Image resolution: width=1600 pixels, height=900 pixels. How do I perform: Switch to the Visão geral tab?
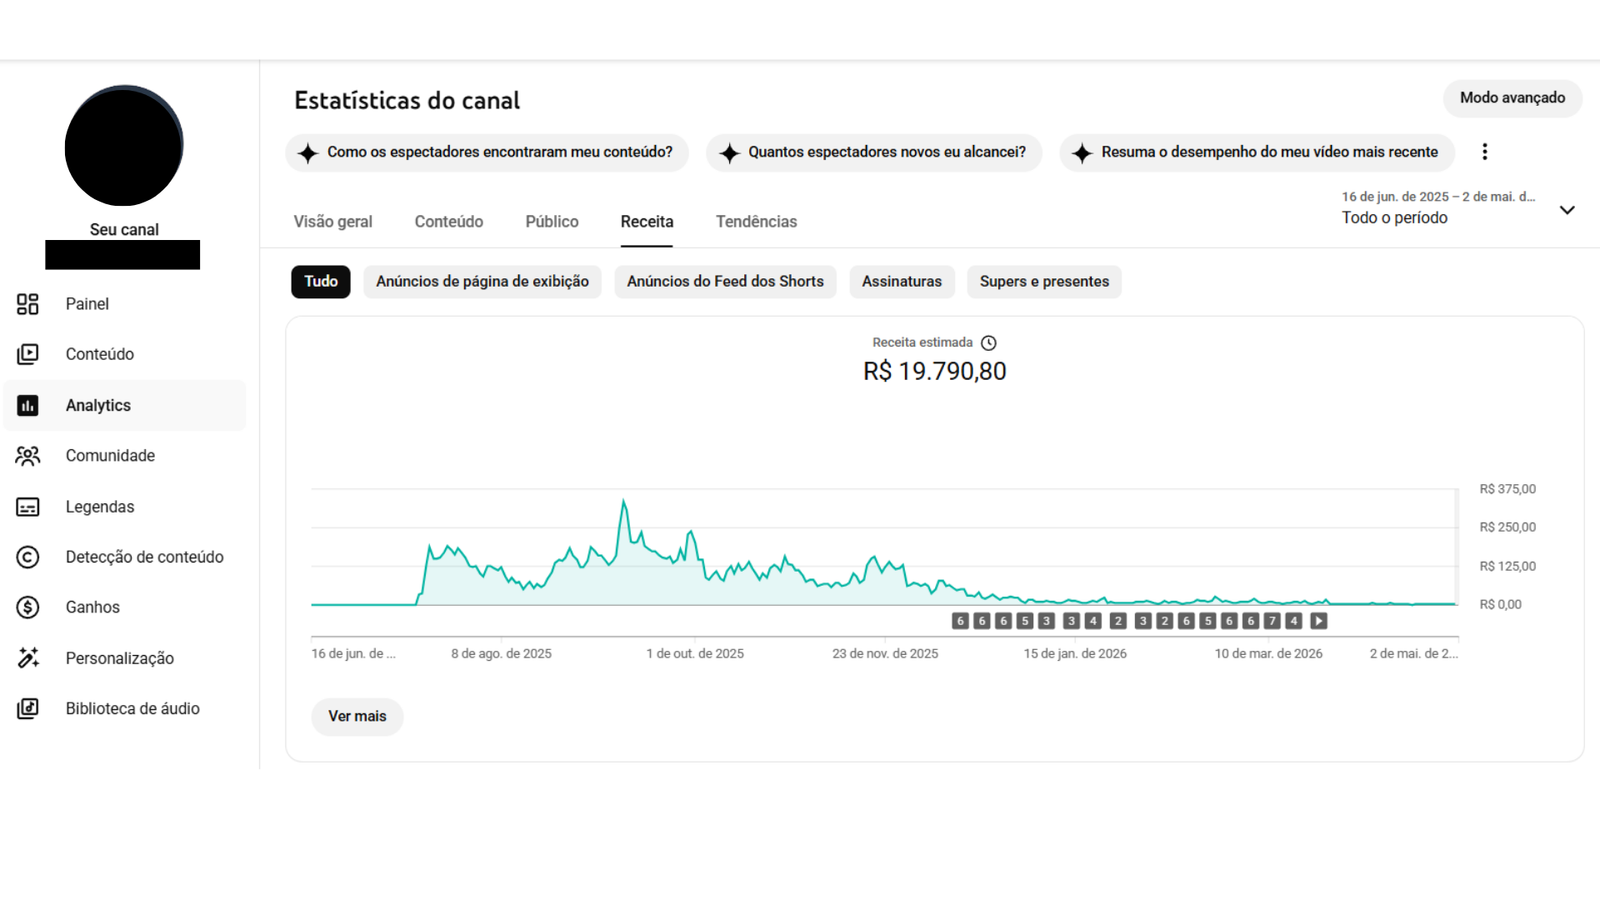click(333, 222)
